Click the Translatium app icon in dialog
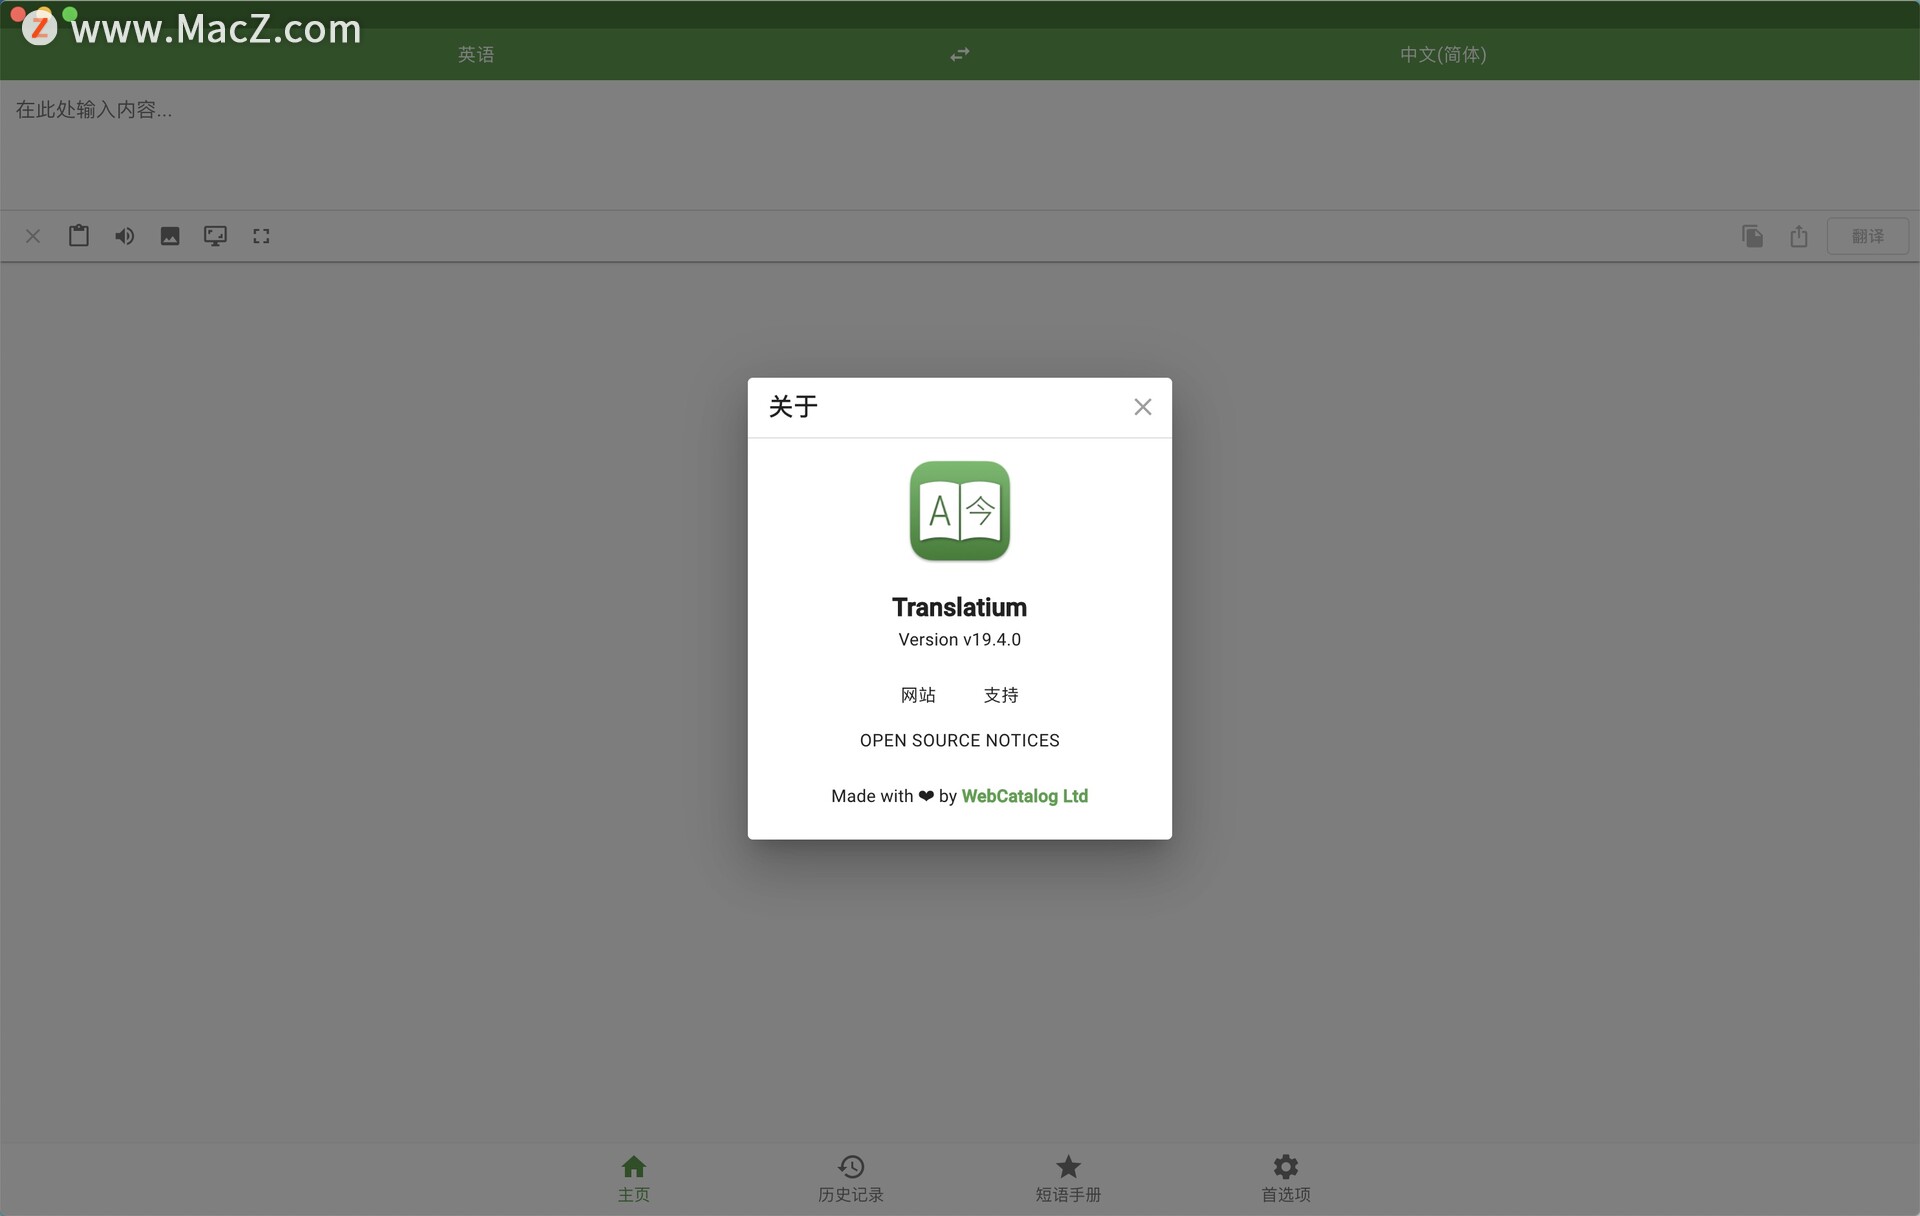 click(959, 511)
